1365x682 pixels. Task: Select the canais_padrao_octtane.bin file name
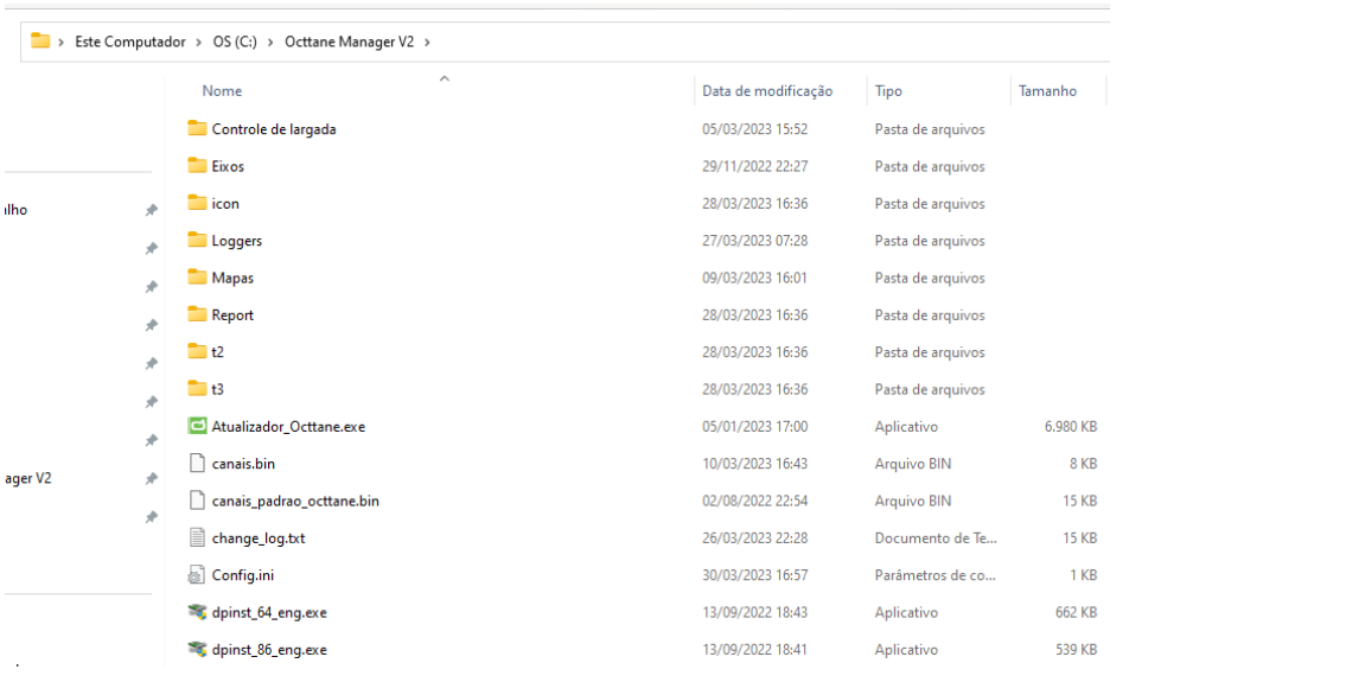(x=295, y=502)
